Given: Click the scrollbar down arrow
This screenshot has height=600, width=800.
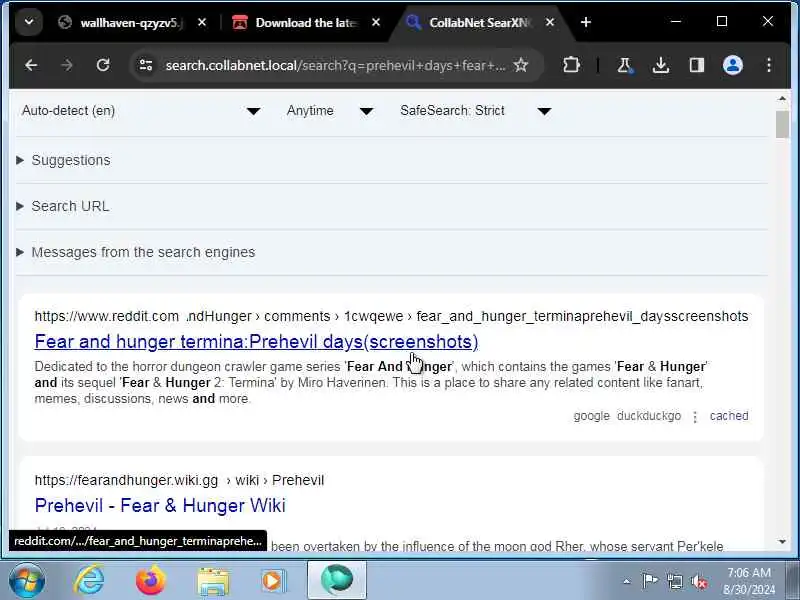Looking at the screenshot, I should click(x=783, y=542).
